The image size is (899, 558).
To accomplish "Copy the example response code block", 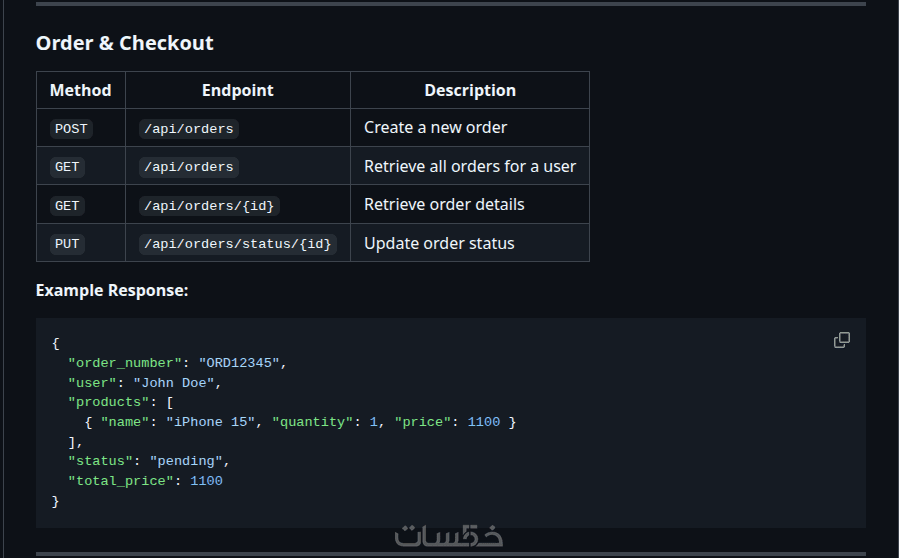I will click(842, 340).
